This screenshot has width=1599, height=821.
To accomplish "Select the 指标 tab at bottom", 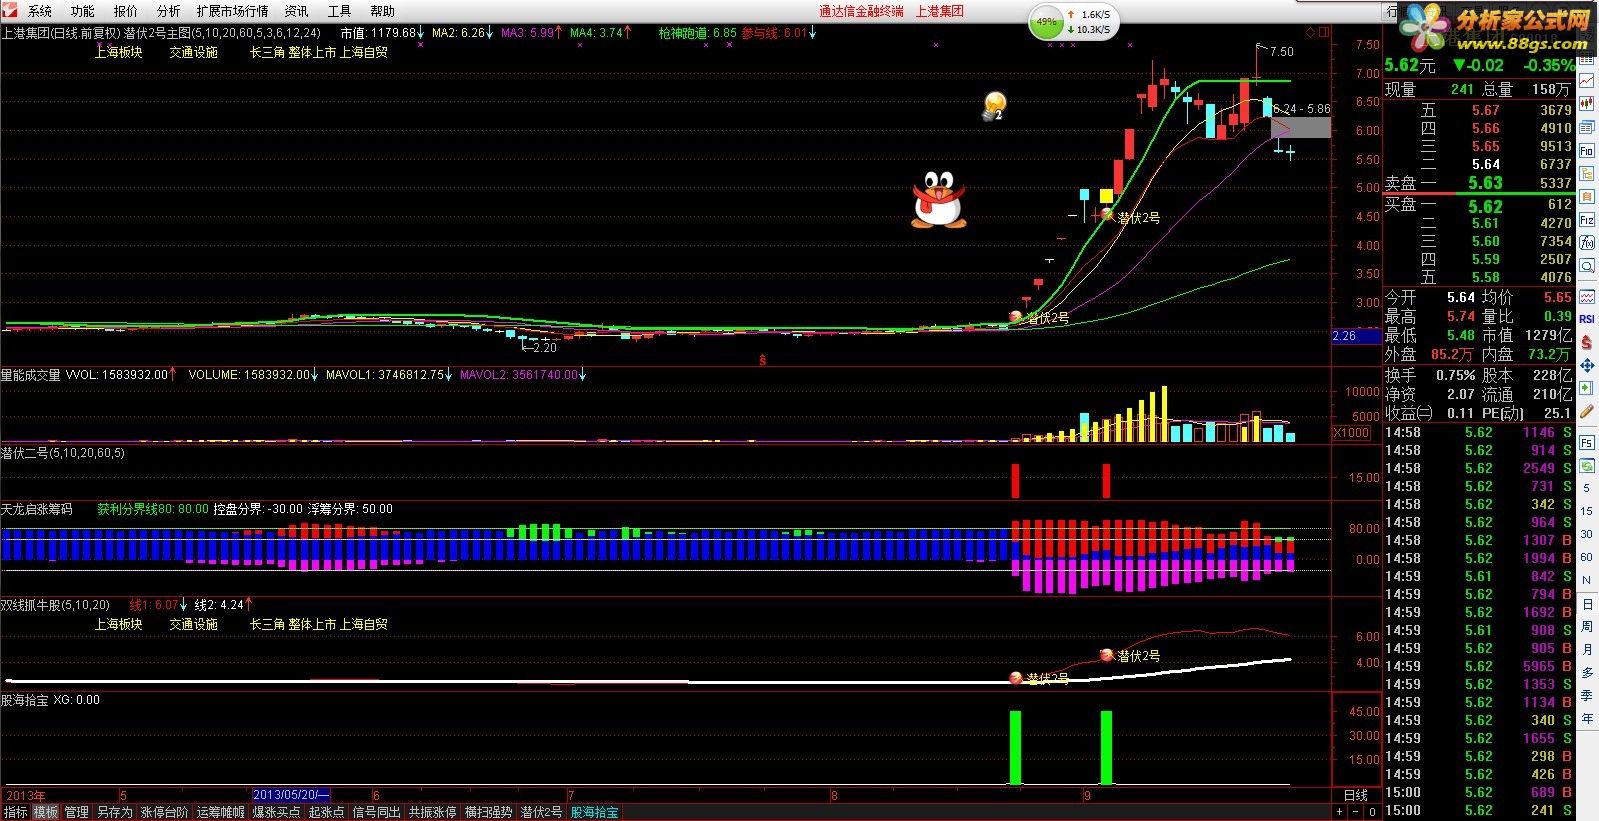I will click(15, 812).
